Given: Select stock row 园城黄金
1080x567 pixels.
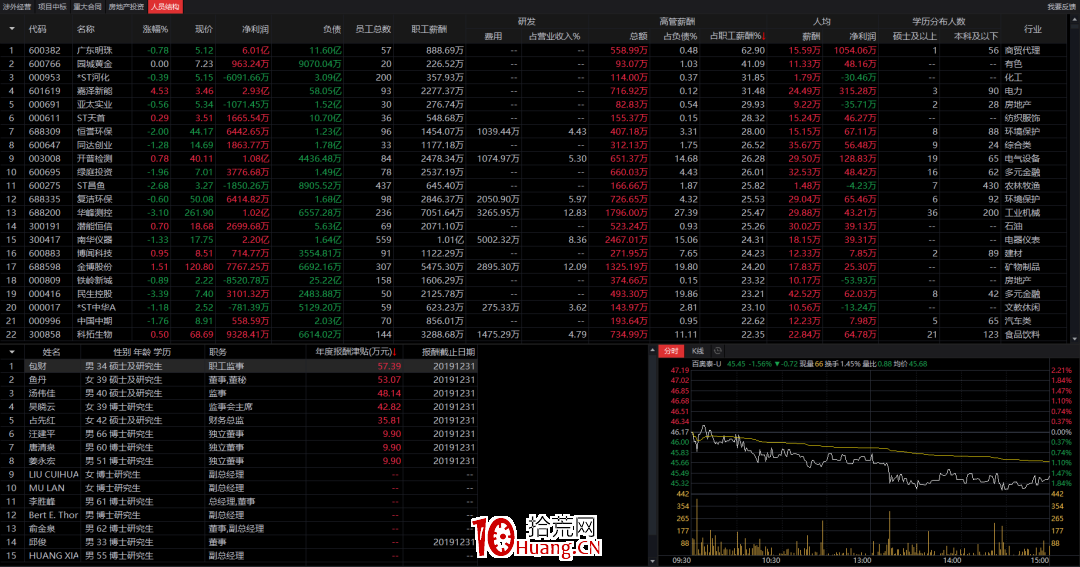Looking at the screenshot, I should coord(535,63).
